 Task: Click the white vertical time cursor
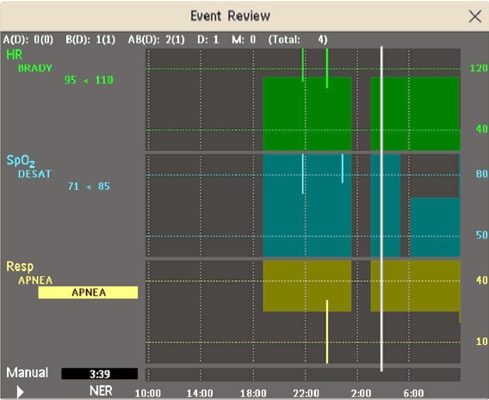[x=382, y=209]
